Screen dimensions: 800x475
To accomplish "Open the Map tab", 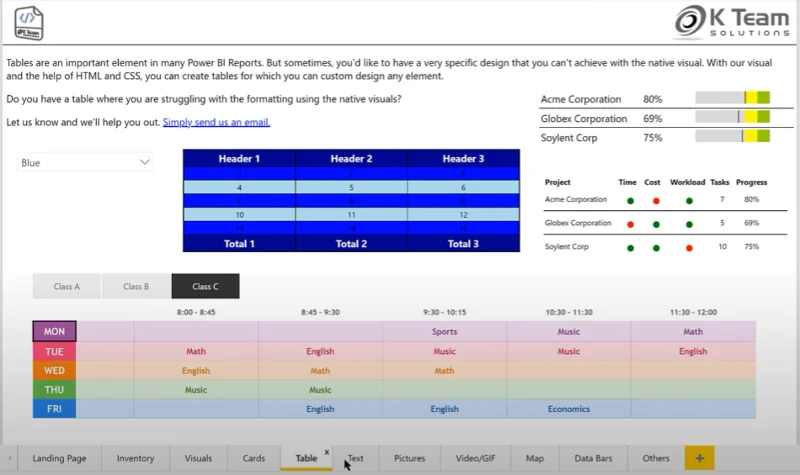I will 535,458.
